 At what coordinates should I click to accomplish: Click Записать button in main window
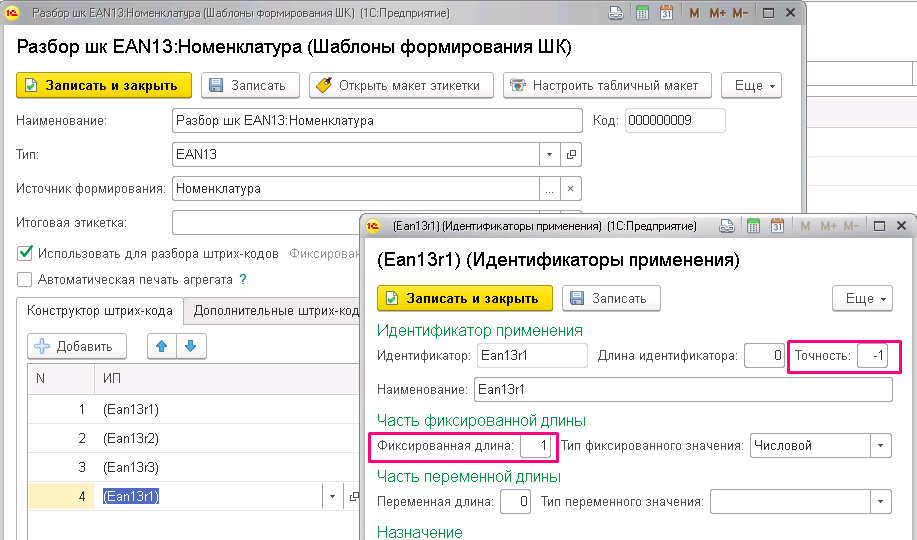coord(250,85)
